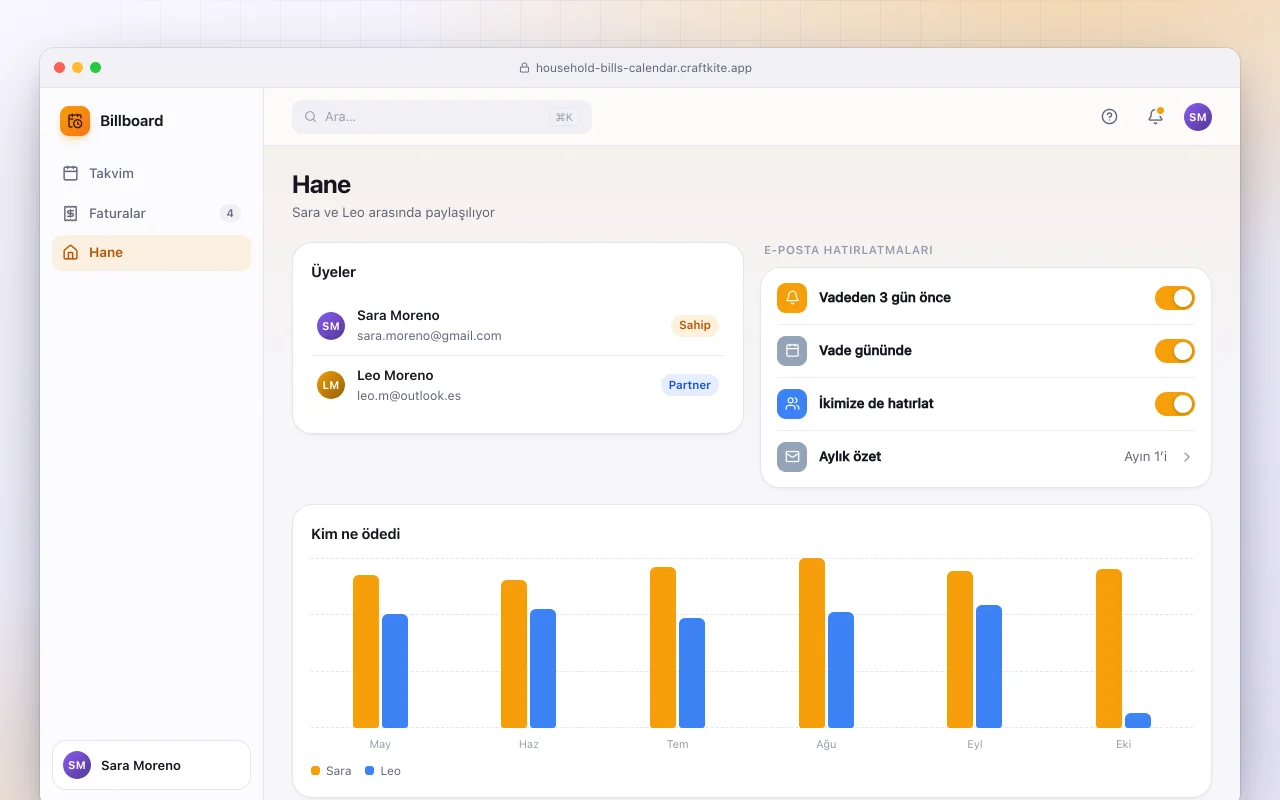Click the blue Leo legend swatch
The height and width of the screenshot is (800, 1280).
pyautogui.click(x=370, y=771)
